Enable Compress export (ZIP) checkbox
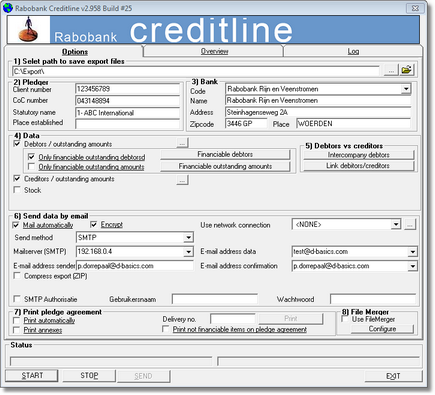The width and height of the screenshot is (435, 395). [x=17, y=276]
